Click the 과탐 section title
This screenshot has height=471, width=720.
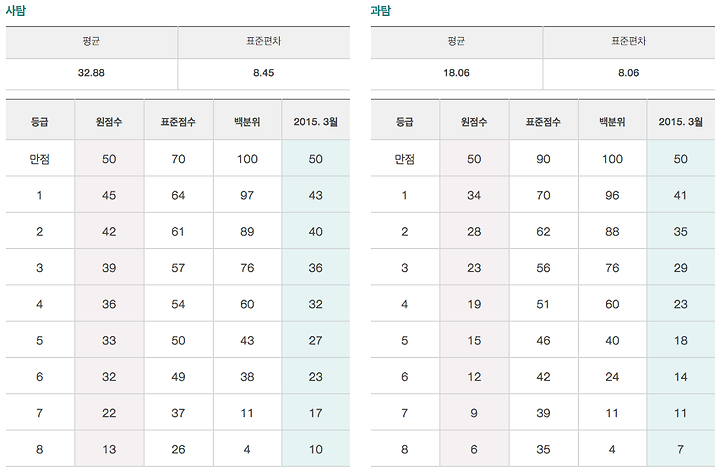click(x=381, y=10)
